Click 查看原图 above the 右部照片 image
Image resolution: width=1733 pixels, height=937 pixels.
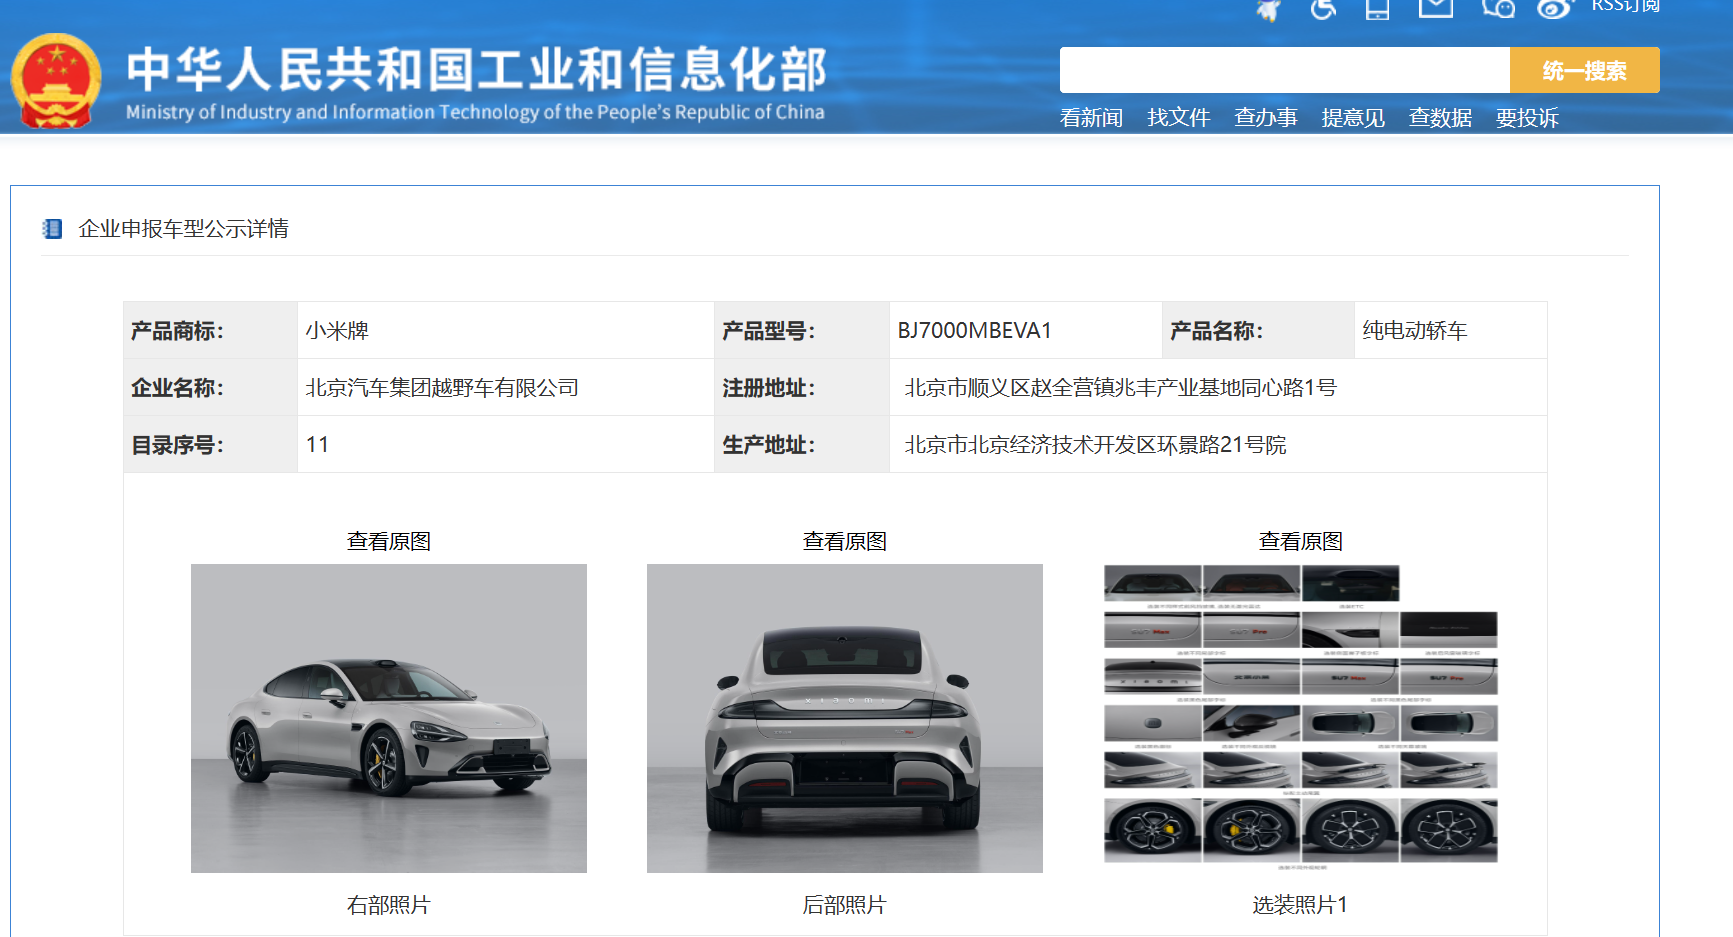coord(388,541)
